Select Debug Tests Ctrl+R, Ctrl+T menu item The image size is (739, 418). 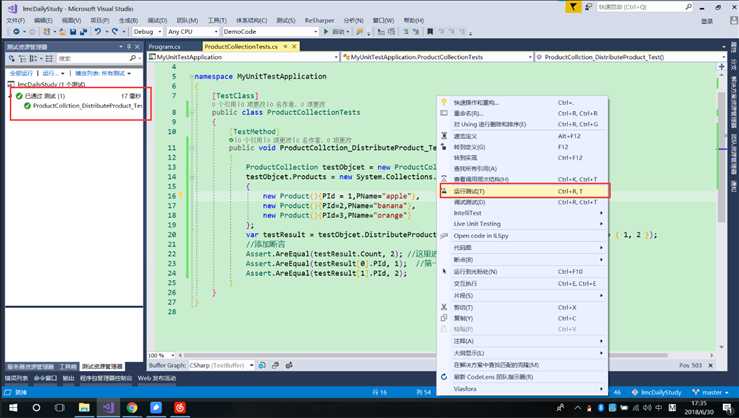click(x=523, y=202)
